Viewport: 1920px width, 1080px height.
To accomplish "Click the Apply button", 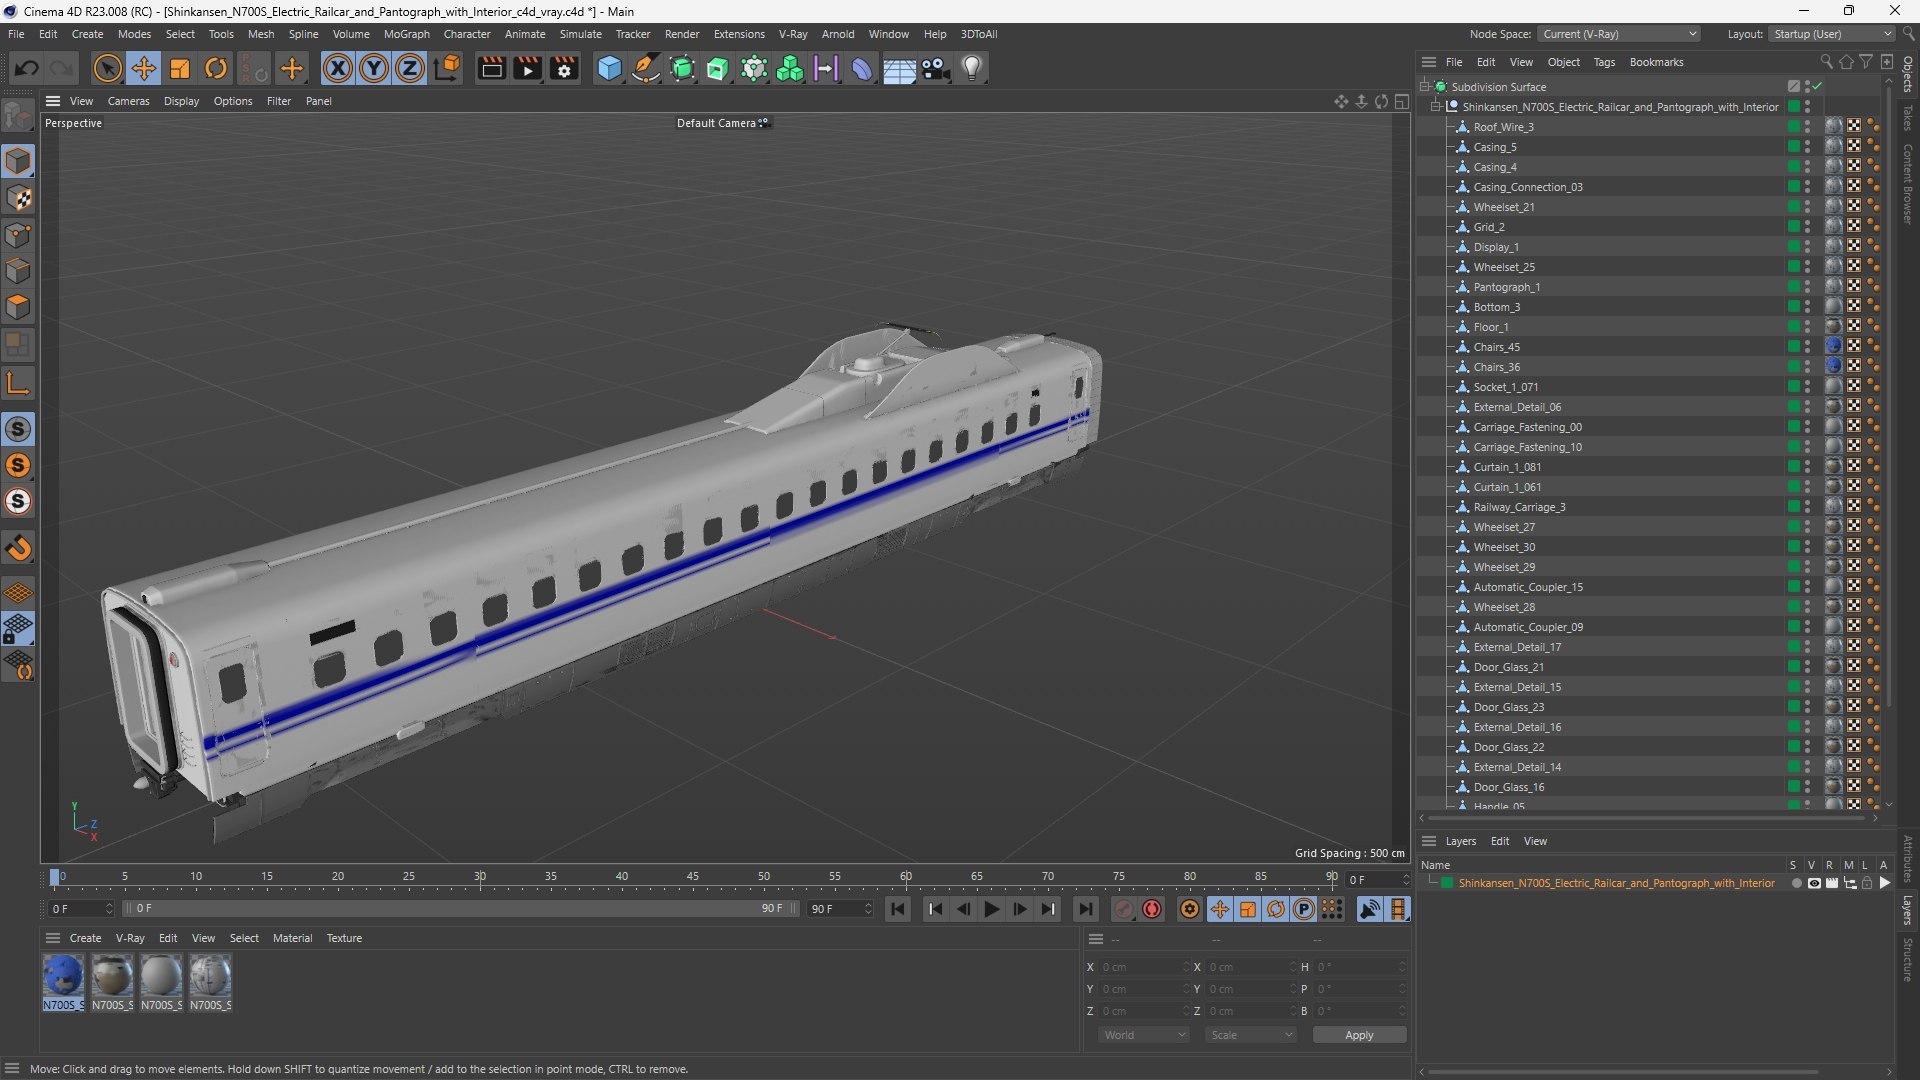I will (1359, 1035).
